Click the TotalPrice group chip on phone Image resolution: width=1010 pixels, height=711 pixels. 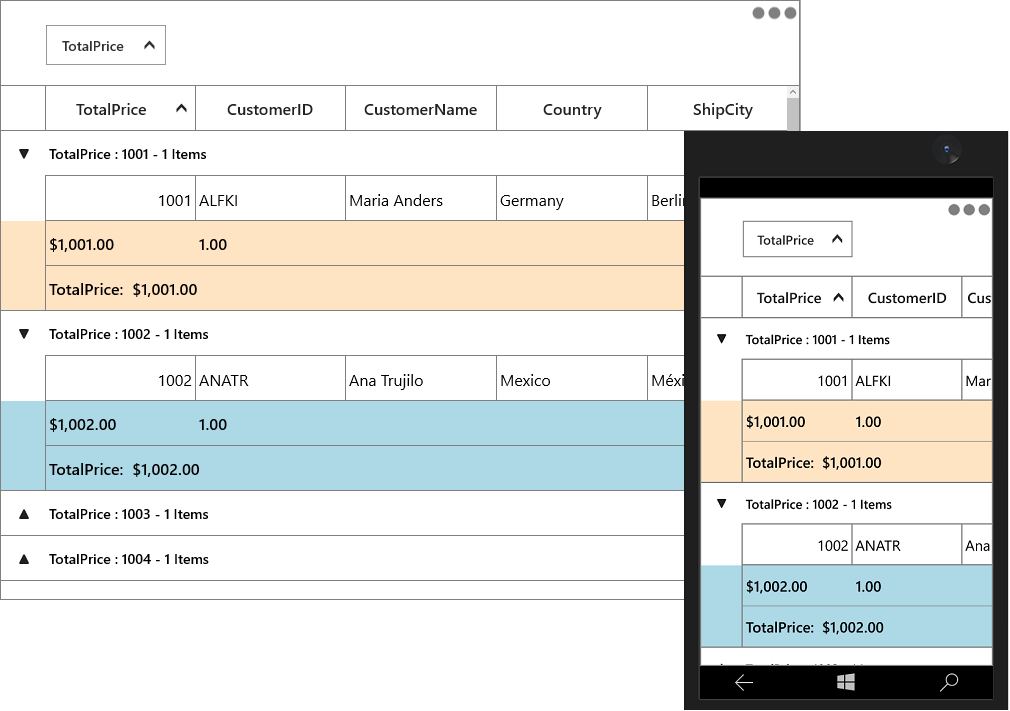797,239
